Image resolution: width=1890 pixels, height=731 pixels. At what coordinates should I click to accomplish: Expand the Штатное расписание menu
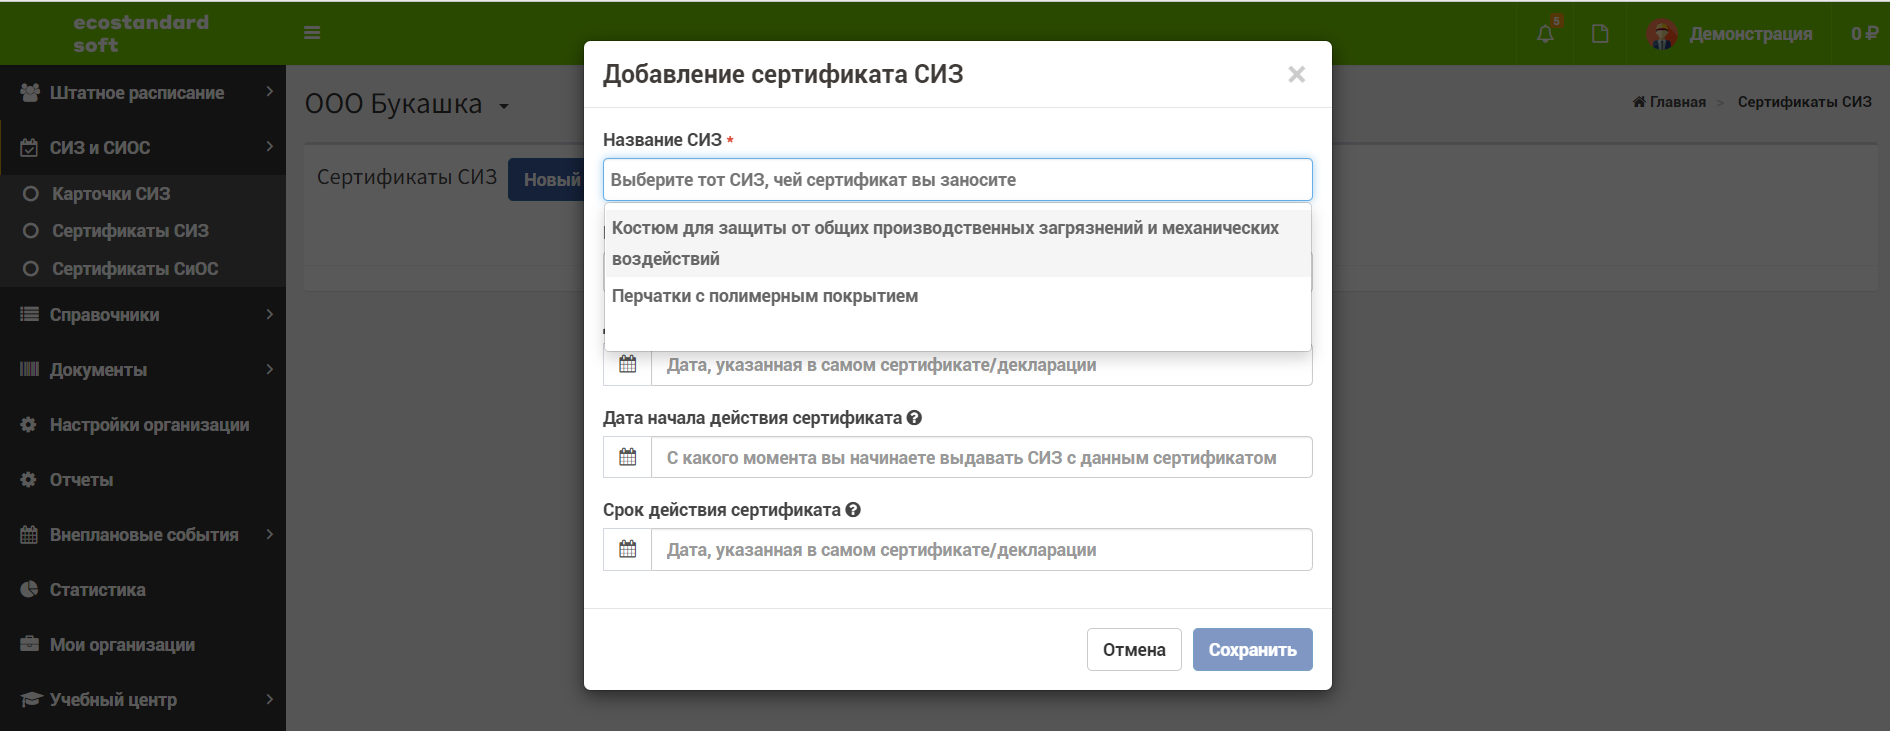pyautogui.click(x=143, y=93)
